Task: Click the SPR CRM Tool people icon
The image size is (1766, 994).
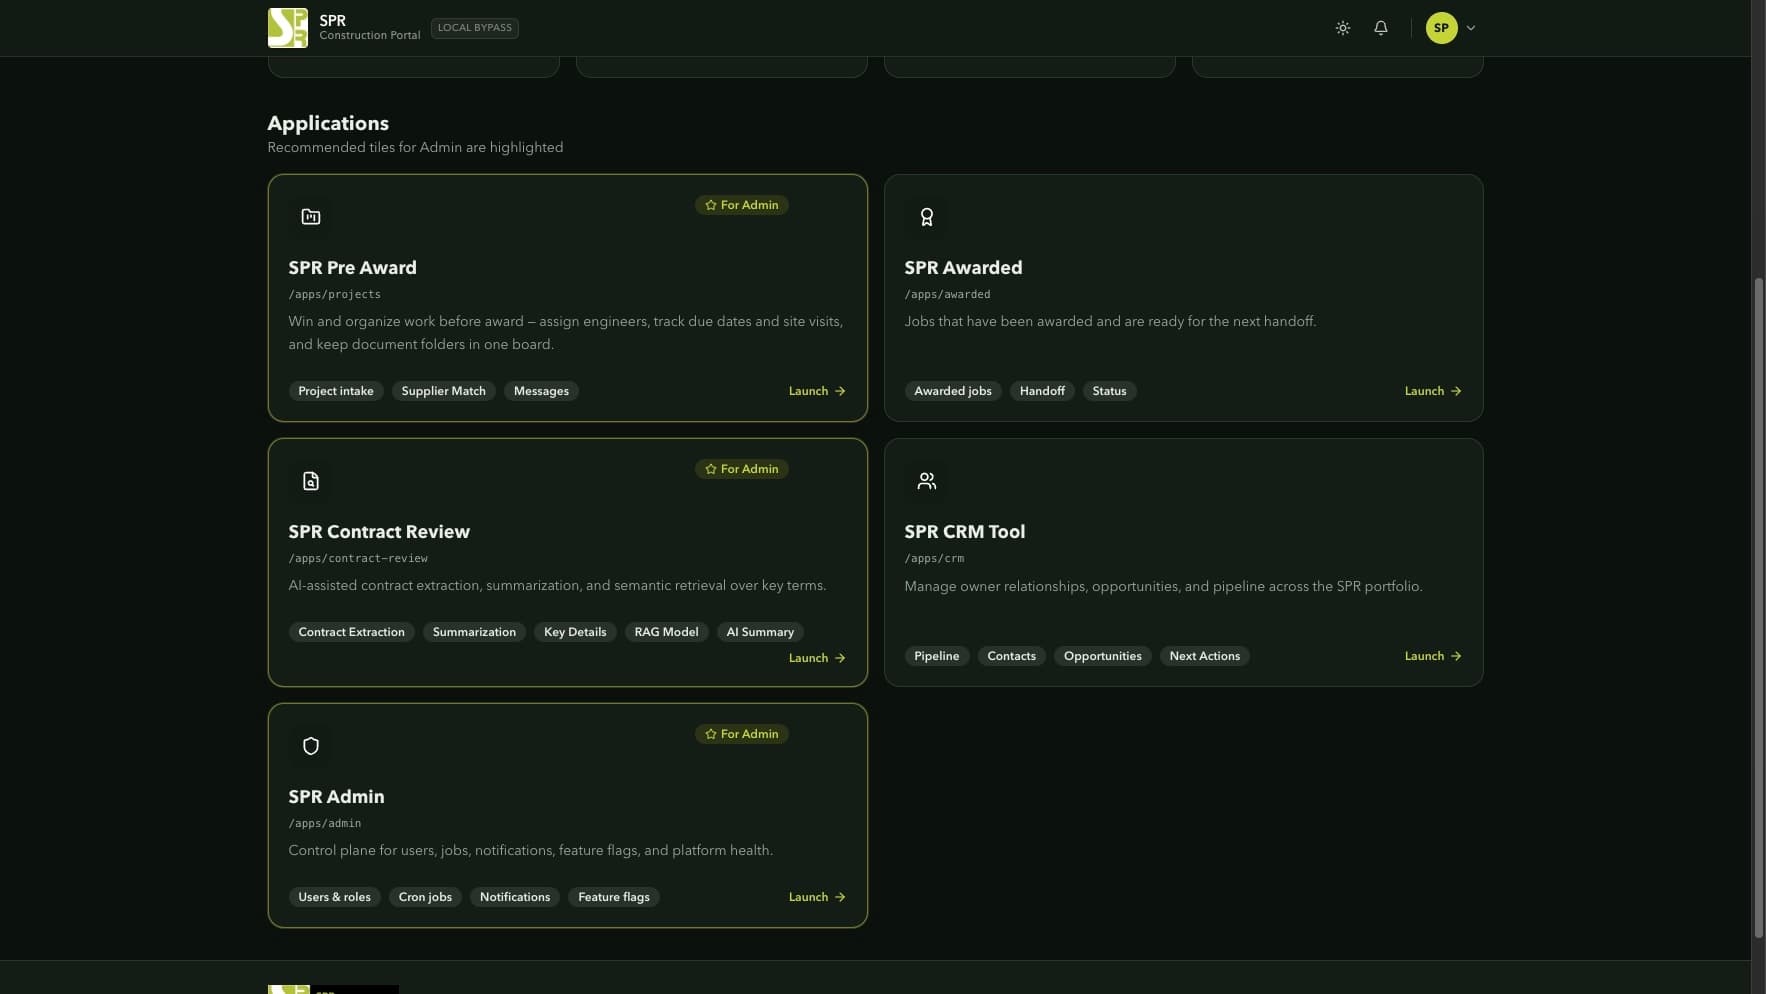Action: coord(927,481)
